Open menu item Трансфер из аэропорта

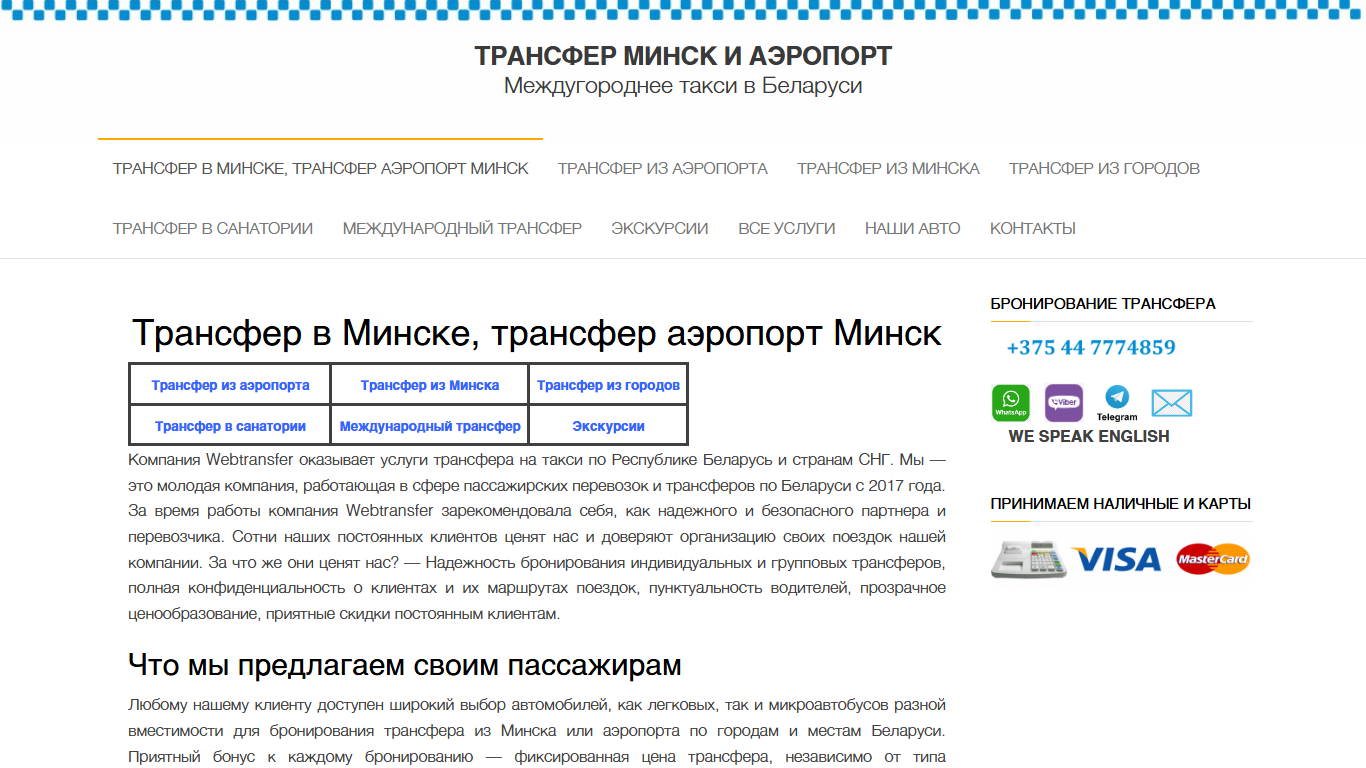pyautogui.click(x=663, y=168)
